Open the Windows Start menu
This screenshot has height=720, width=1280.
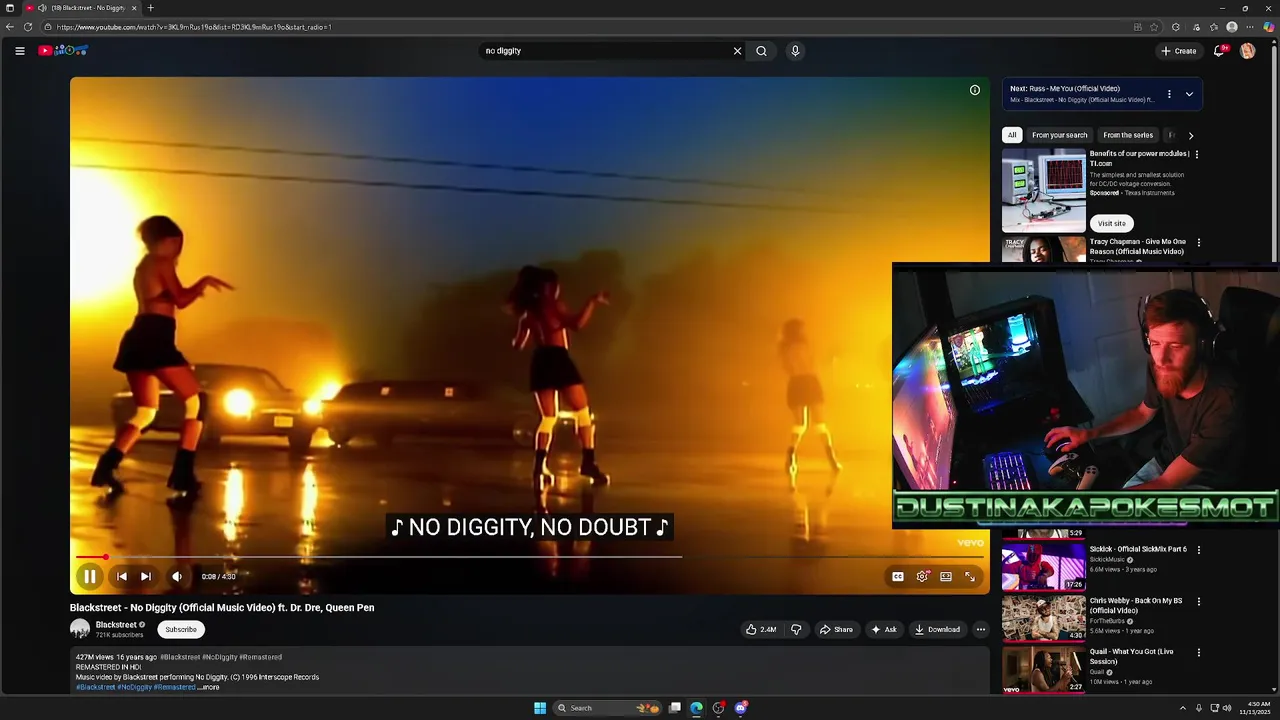[x=540, y=708]
